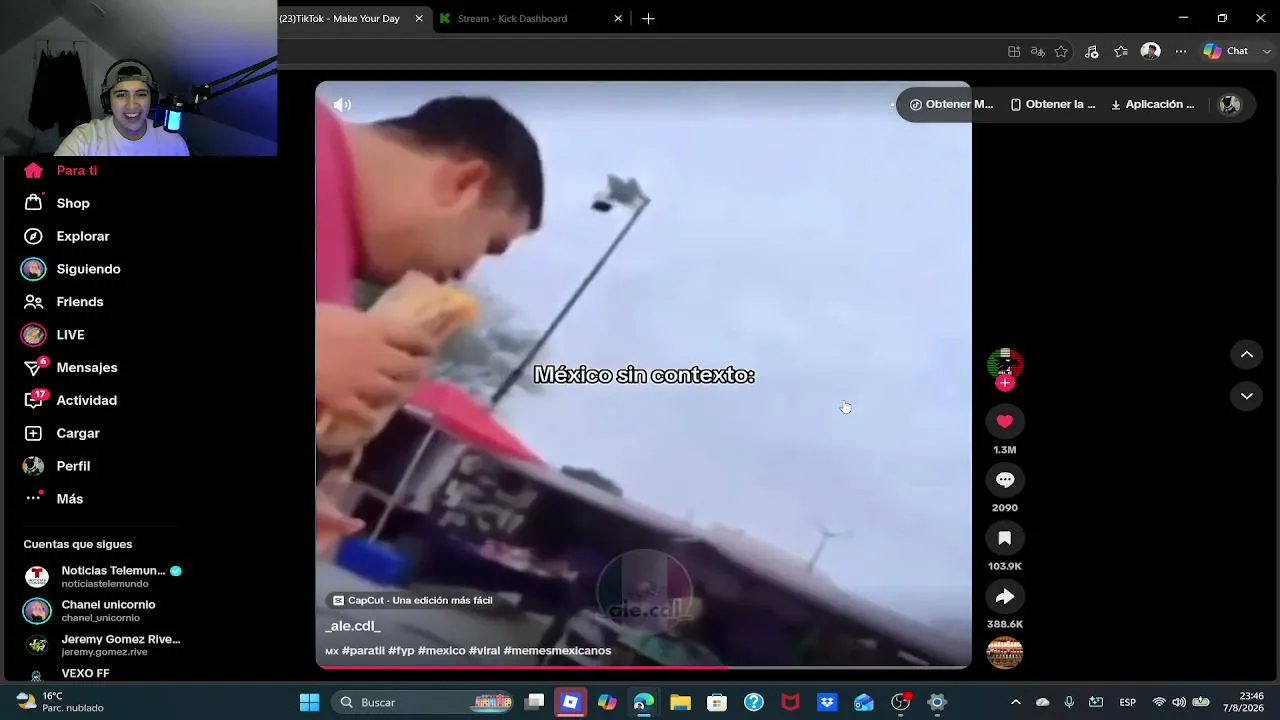The image size is (1280, 720).
Task: Expand the Copilot Chat dropdown arrow
Action: point(1267,51)
